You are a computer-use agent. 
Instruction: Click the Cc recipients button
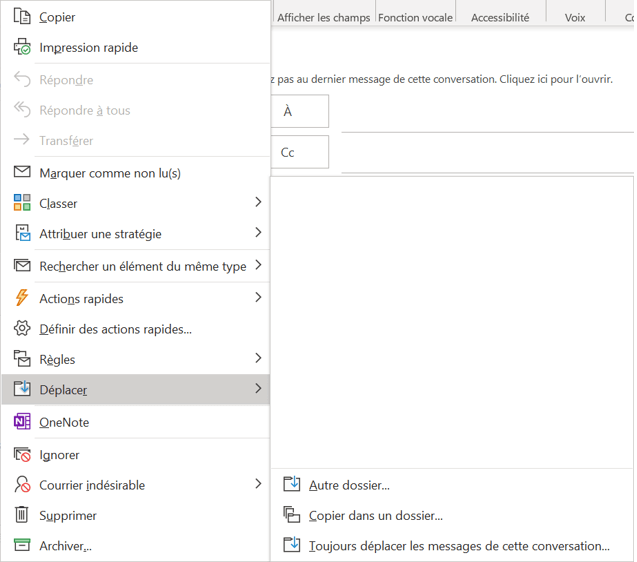(x=300, y=152)
